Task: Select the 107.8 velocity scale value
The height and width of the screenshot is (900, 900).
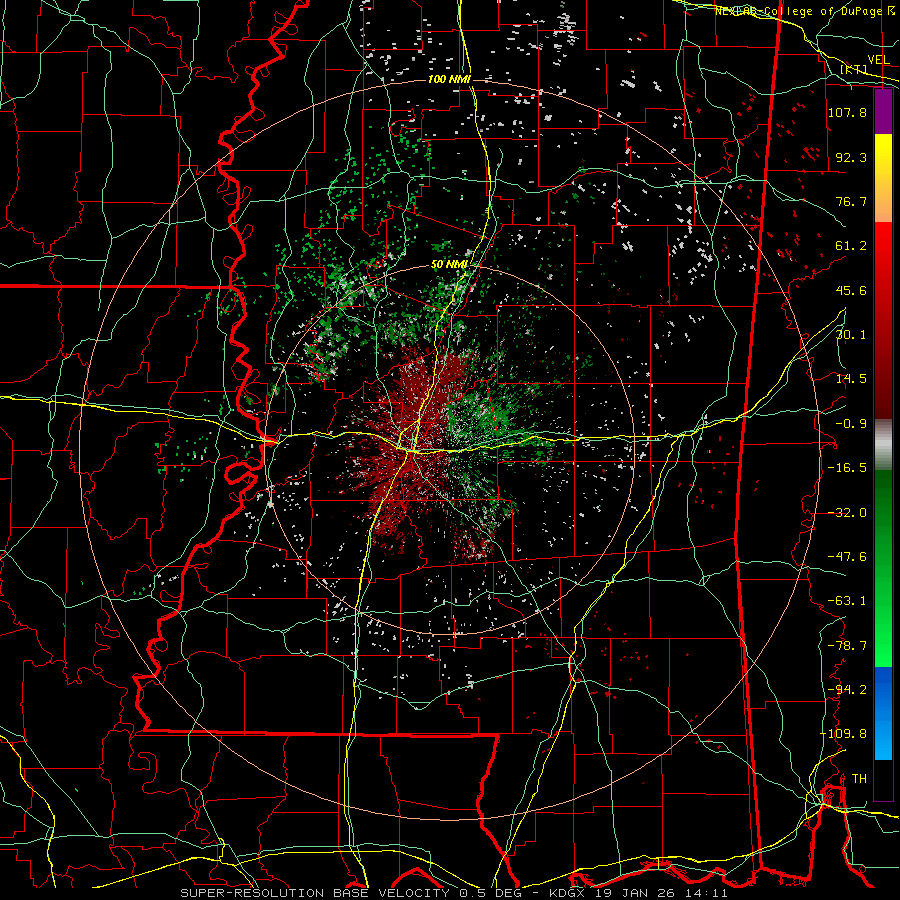Action: tap(847, 112)
